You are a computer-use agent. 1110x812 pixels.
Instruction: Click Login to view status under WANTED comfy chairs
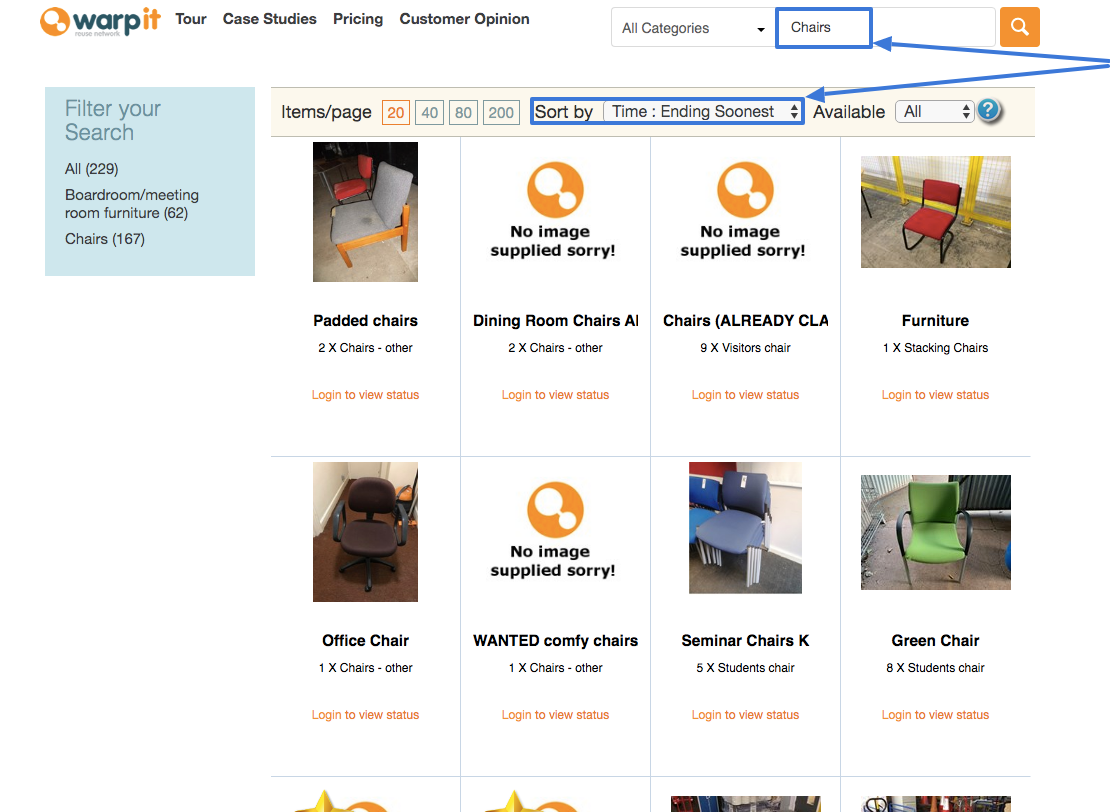click(555, 715)
